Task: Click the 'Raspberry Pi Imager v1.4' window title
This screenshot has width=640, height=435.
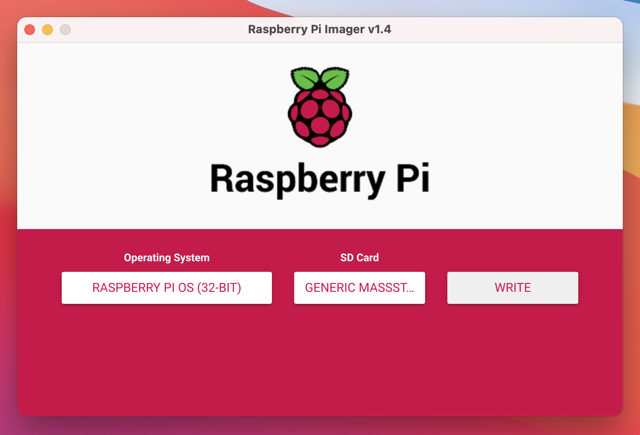Action: point(320,29)
